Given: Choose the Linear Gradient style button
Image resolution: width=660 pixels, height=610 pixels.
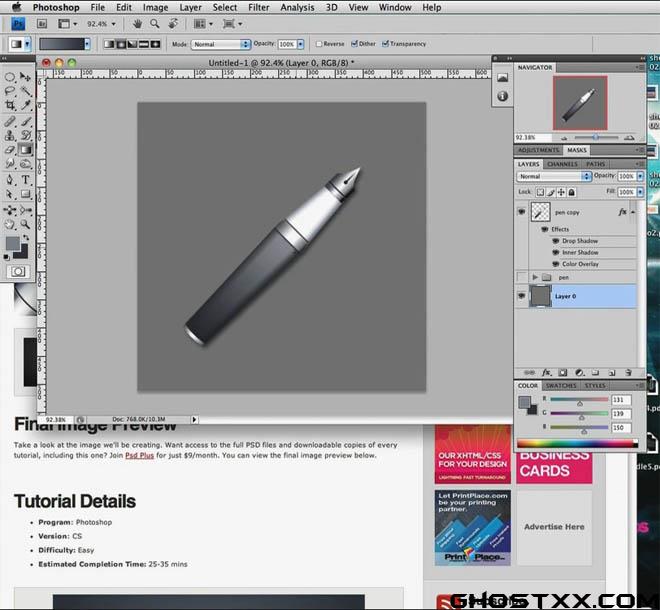Looking at the screenshot, I should point(109,44).
